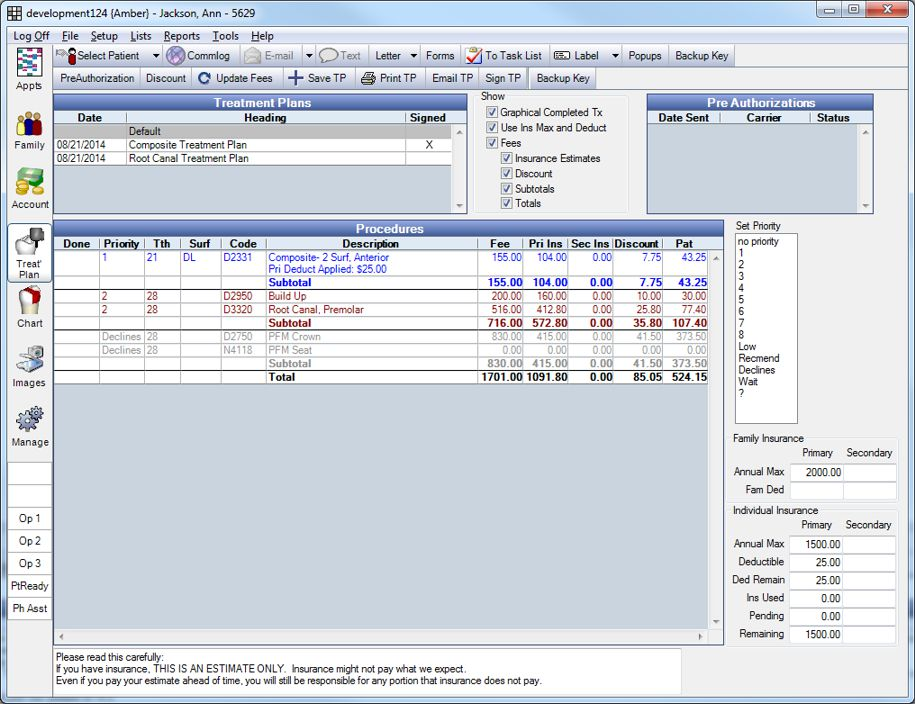
Task: Disable Insurance Estimates display
Action: [x=508, y=158]
